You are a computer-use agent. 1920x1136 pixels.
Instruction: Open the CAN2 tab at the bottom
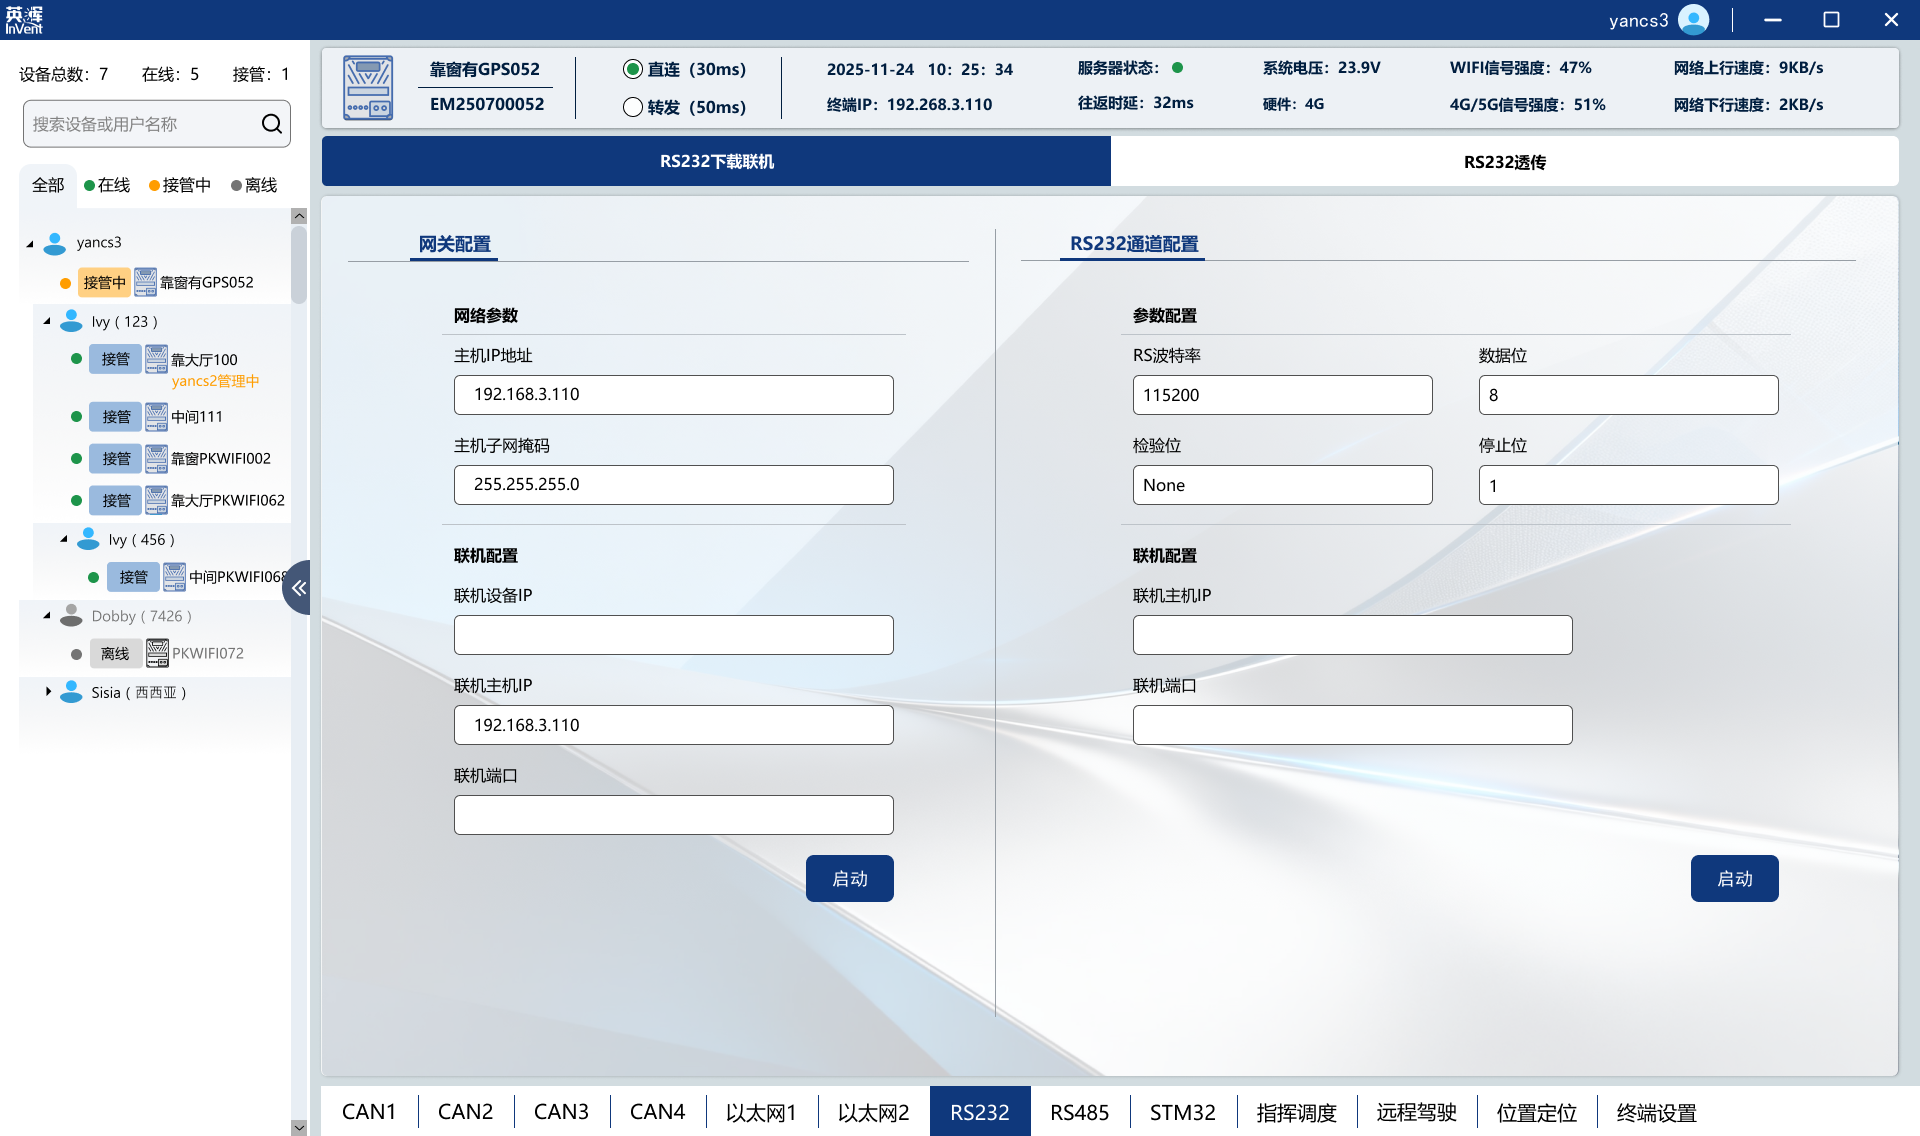(x=465, y=1111)
